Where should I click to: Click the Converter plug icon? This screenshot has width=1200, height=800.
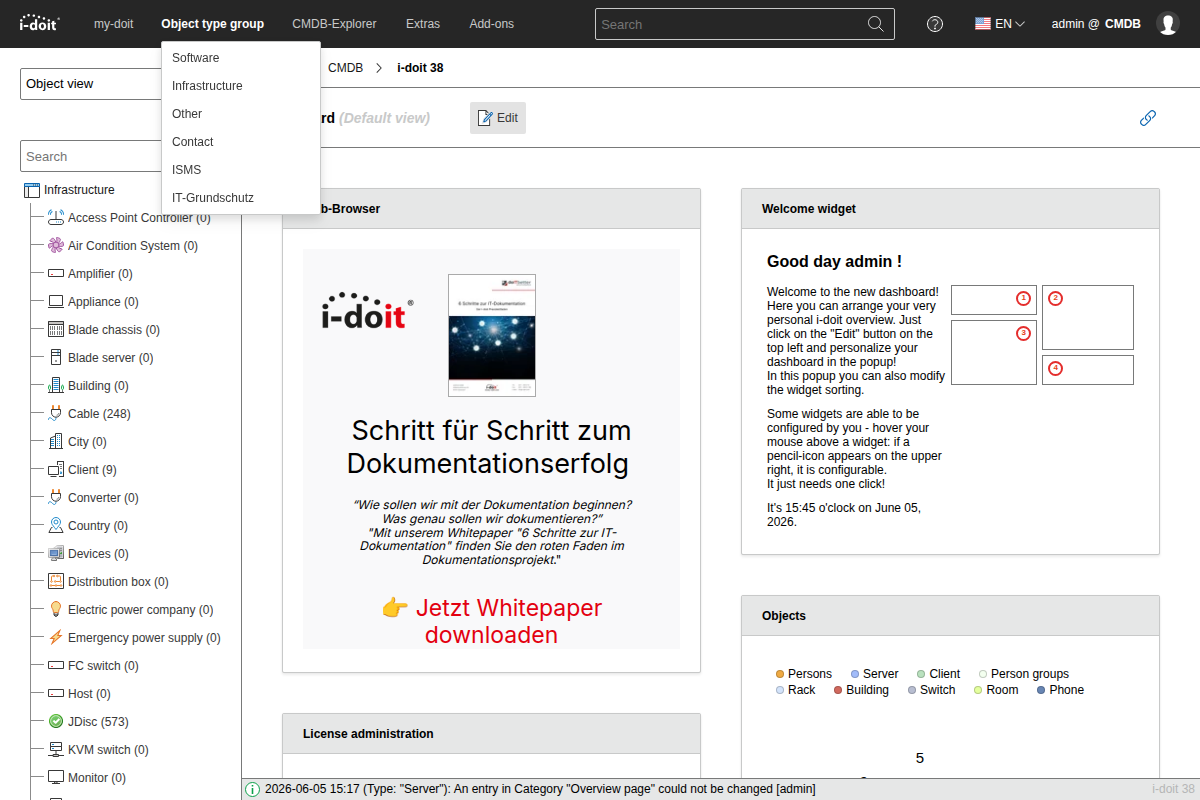click(56, 498)
